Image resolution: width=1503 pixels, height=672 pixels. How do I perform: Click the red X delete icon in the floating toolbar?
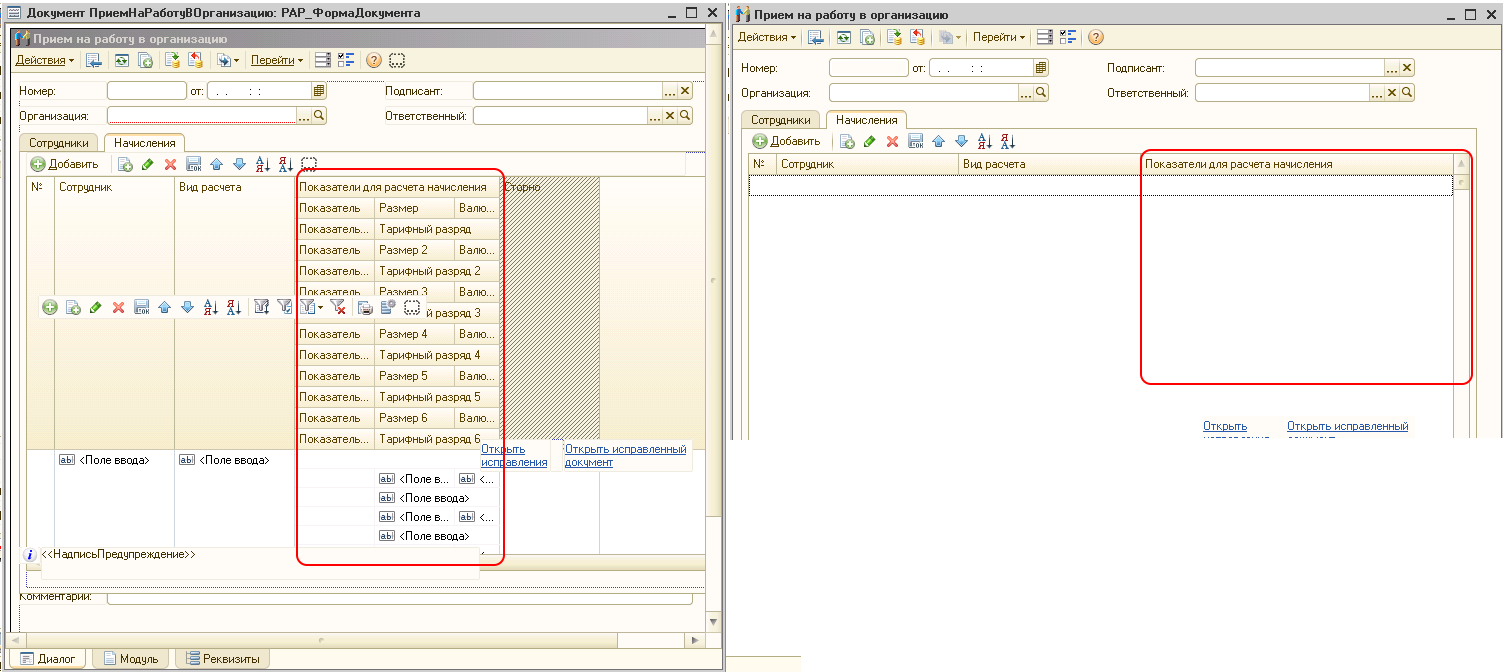click(118, 307)
